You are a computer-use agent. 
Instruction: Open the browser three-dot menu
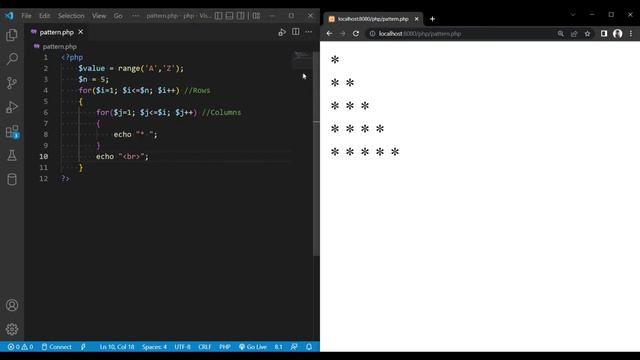point(631,33)
